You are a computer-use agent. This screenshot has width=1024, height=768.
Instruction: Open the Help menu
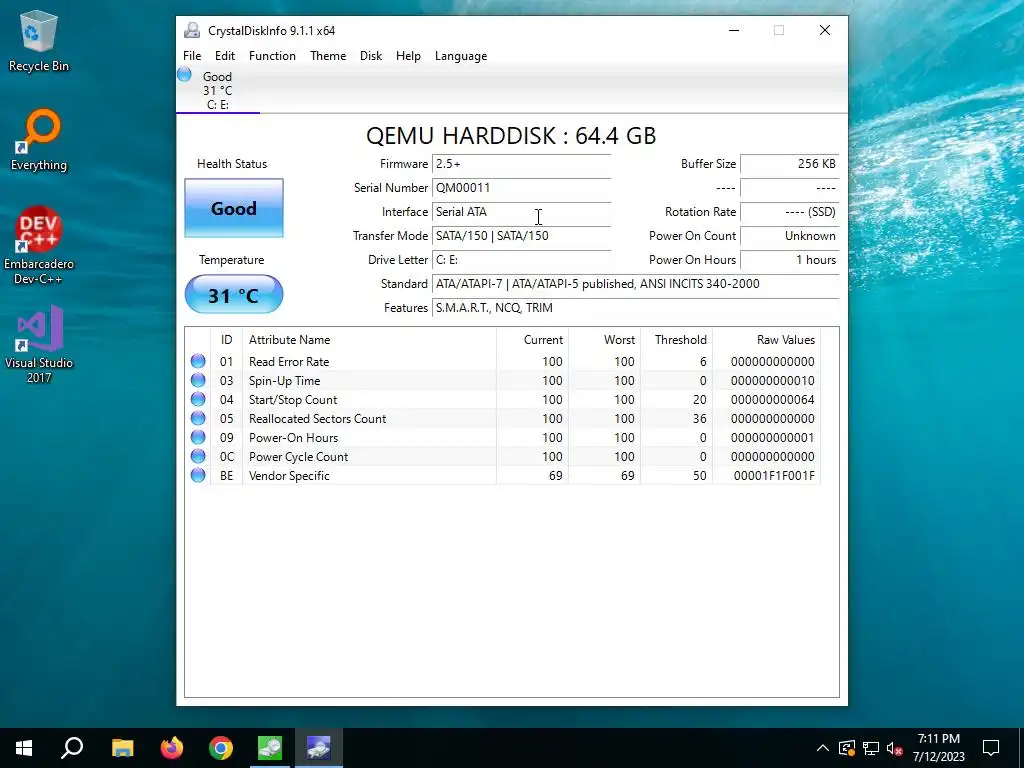[x=408, y=56]
